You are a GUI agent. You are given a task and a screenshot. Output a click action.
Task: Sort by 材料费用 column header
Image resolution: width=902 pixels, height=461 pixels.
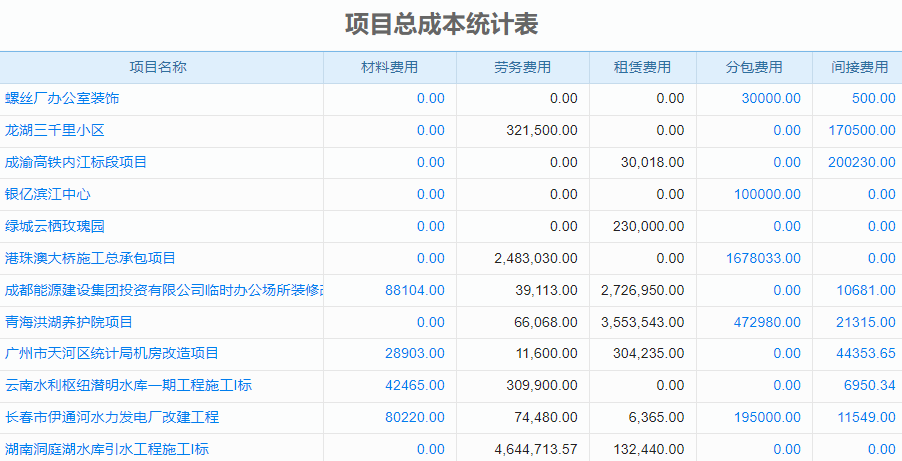[389, 67]
